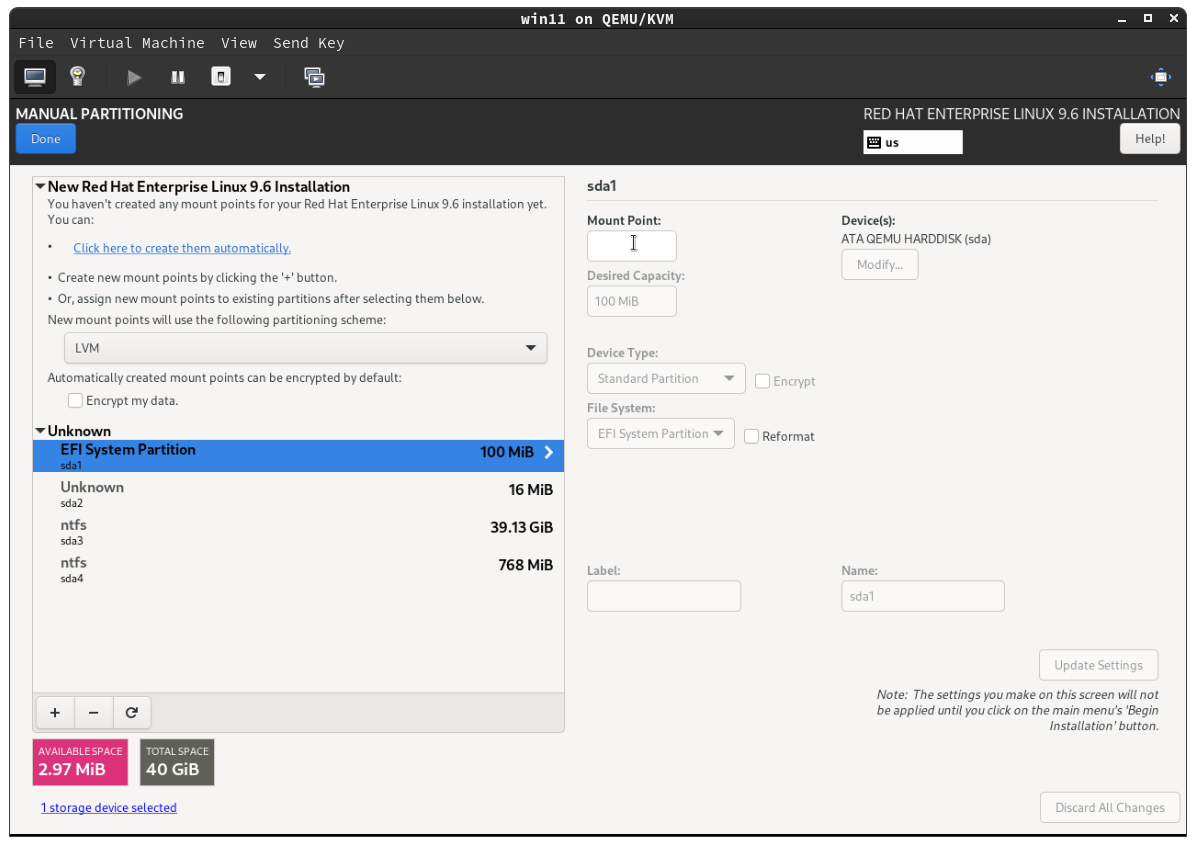Viewport: 1196px width, 846px height.
Task: Click the AVAILABLE SPACE 2.97 MiB indicator
Action: click(x=80, y=762)
